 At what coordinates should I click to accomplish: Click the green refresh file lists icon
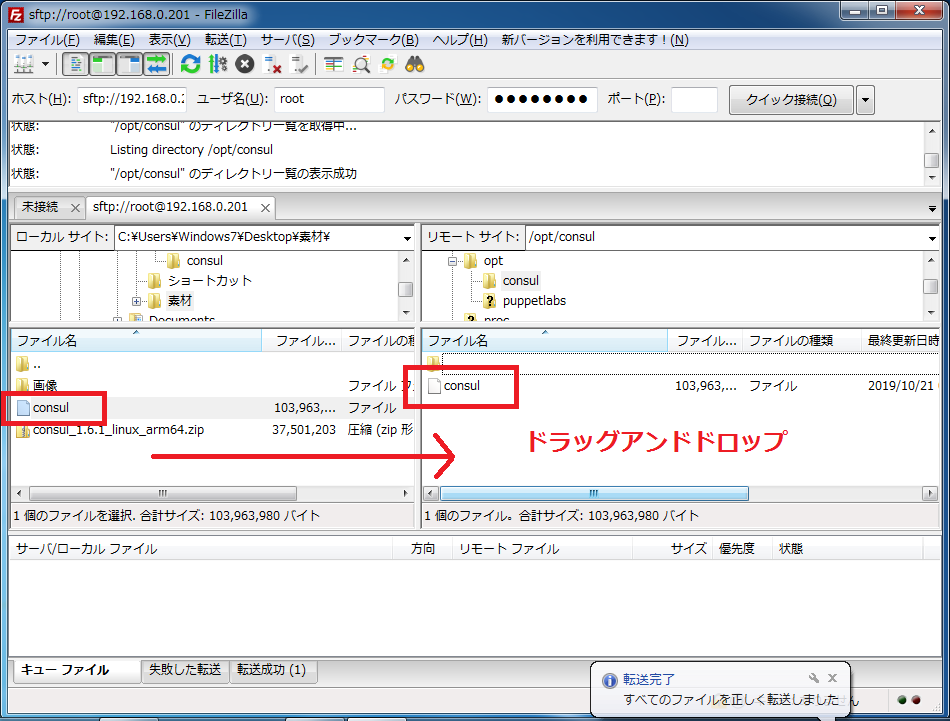[190, 64]
